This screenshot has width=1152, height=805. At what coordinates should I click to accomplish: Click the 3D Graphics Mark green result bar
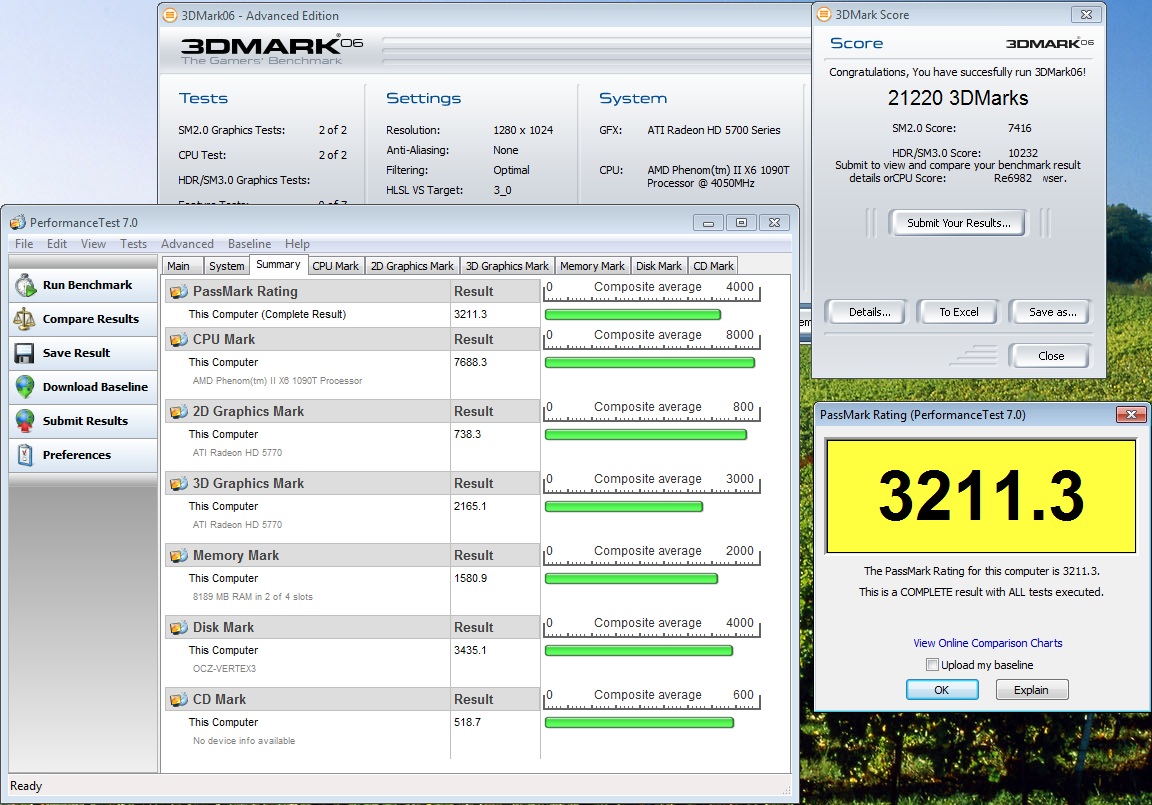tap(624, 506)
